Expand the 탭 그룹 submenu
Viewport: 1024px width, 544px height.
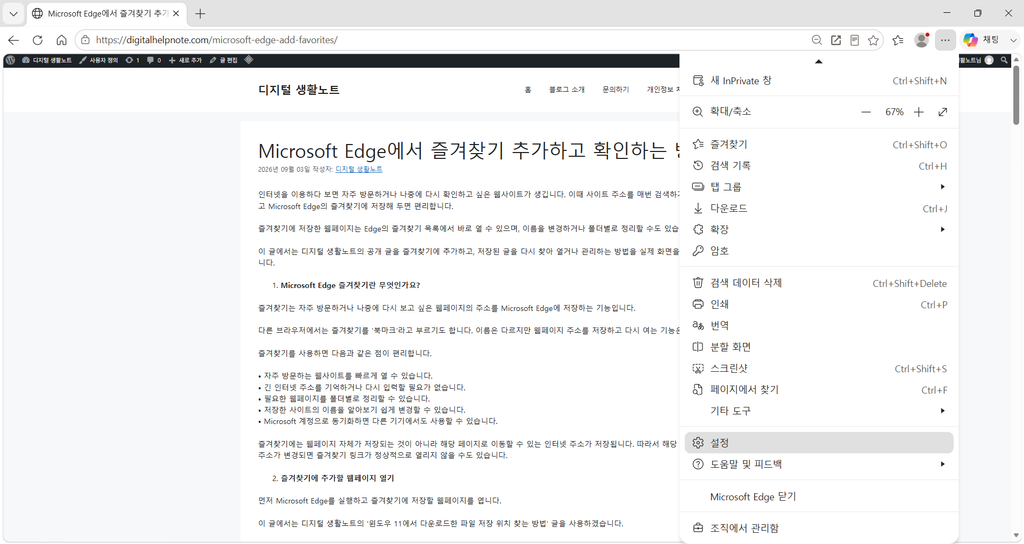point(819,187)
